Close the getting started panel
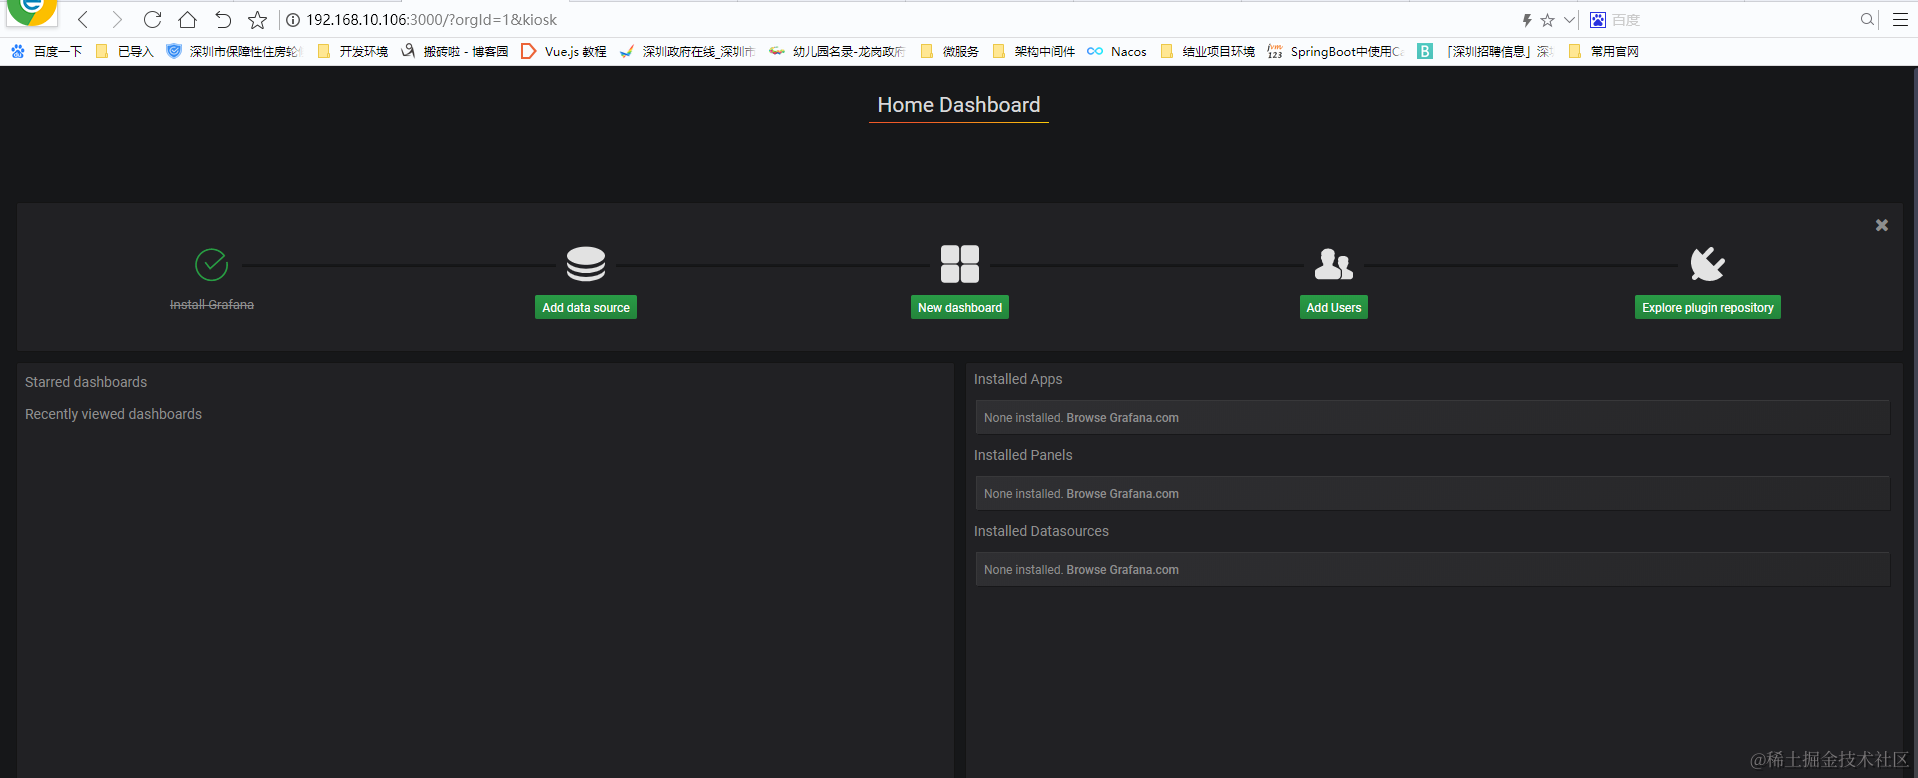The width and height of the screenshot is (1918, 778). pyautogui.click(x=1882, y=226)
